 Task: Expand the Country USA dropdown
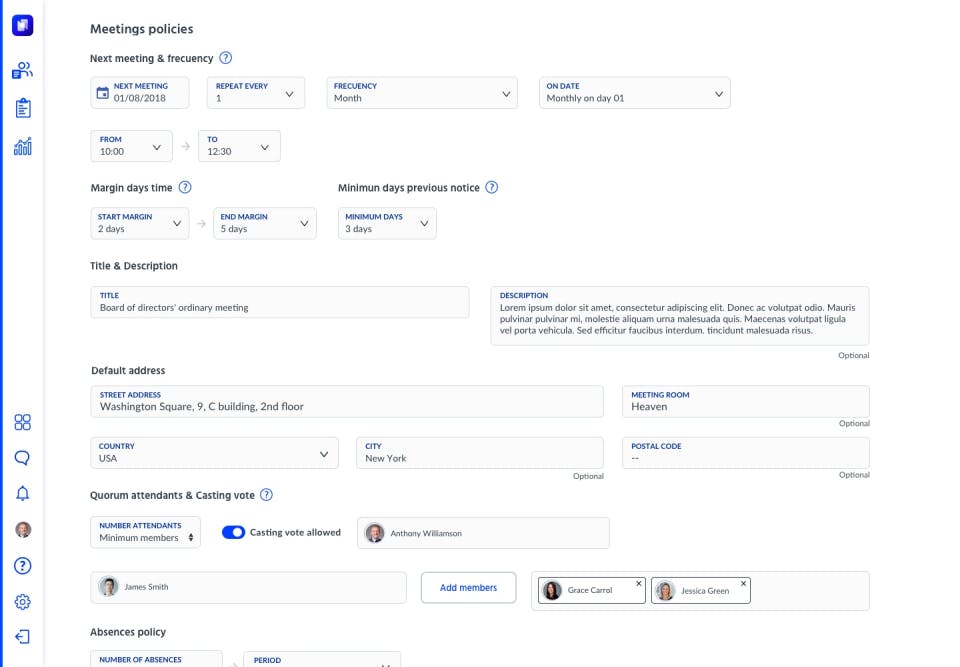214,453
